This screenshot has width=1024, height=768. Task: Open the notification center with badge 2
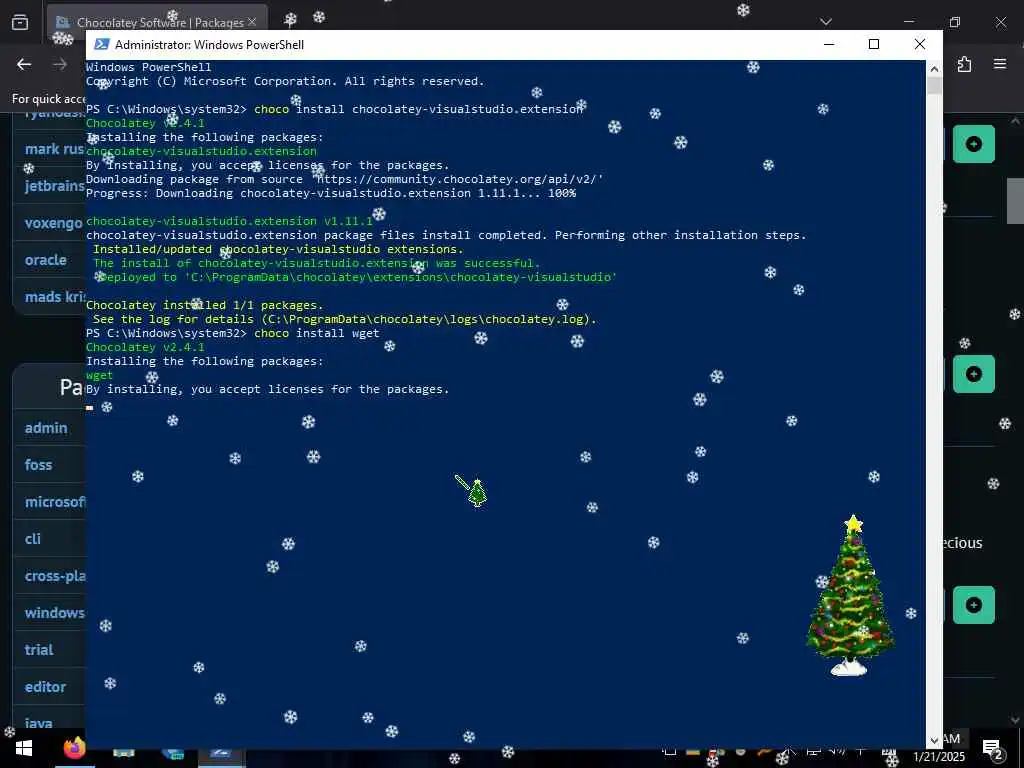993,748
